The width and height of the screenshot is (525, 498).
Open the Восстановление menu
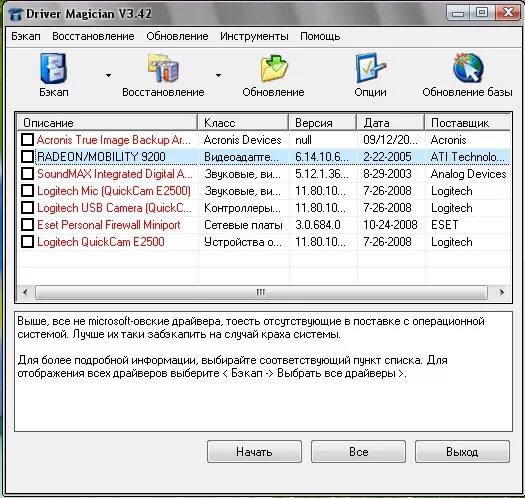(93, 36)
